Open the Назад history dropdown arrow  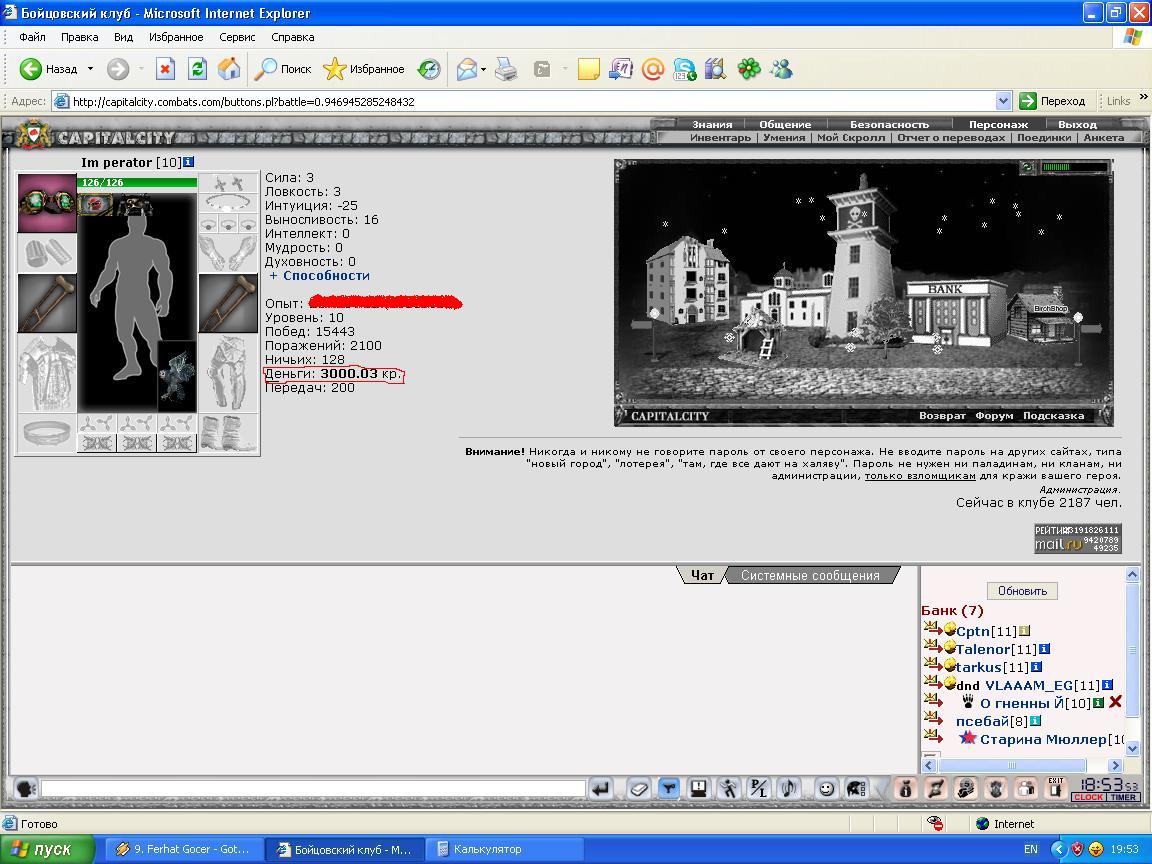90,69
